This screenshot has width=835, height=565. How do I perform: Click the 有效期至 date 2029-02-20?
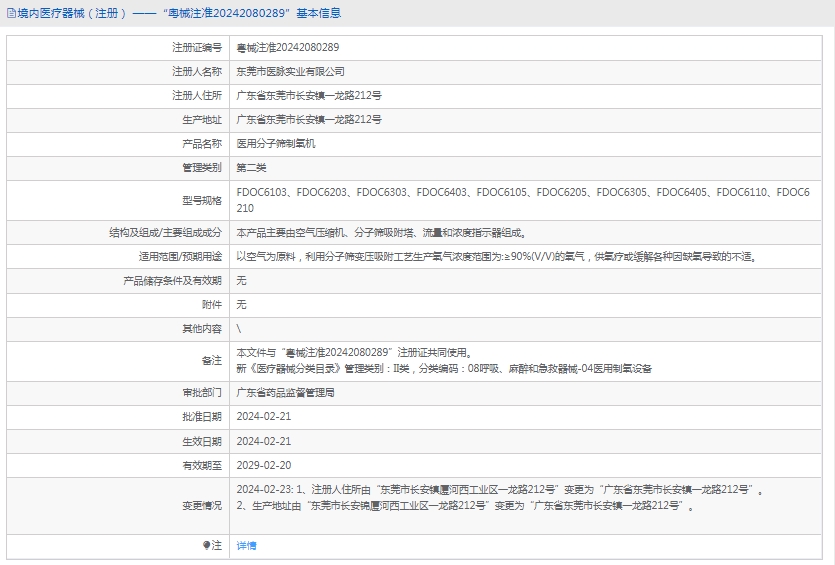(x=264, y=465)
